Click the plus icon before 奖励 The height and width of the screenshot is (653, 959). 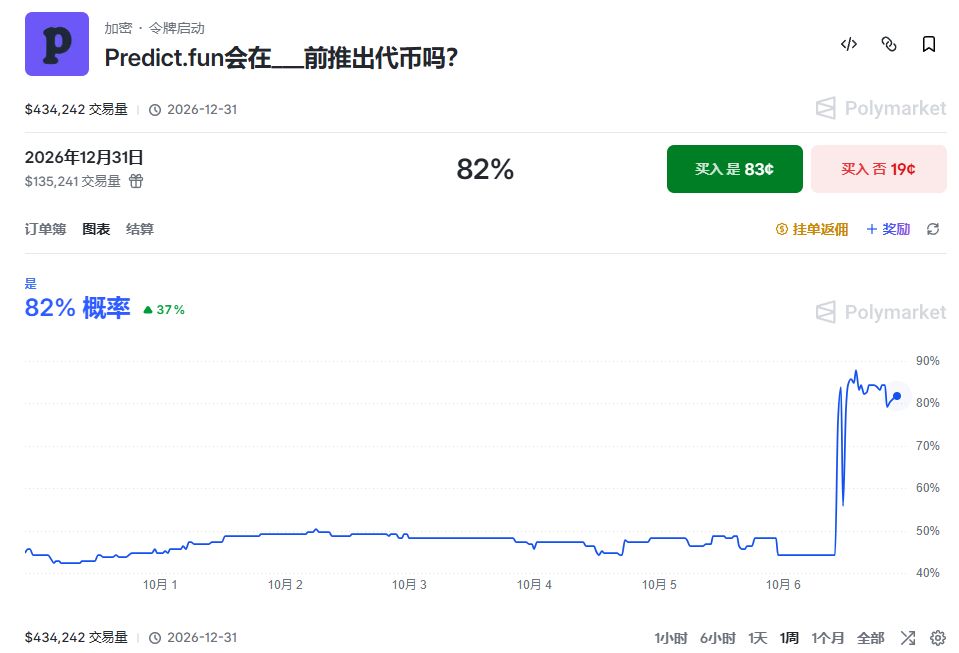(872, 229)
